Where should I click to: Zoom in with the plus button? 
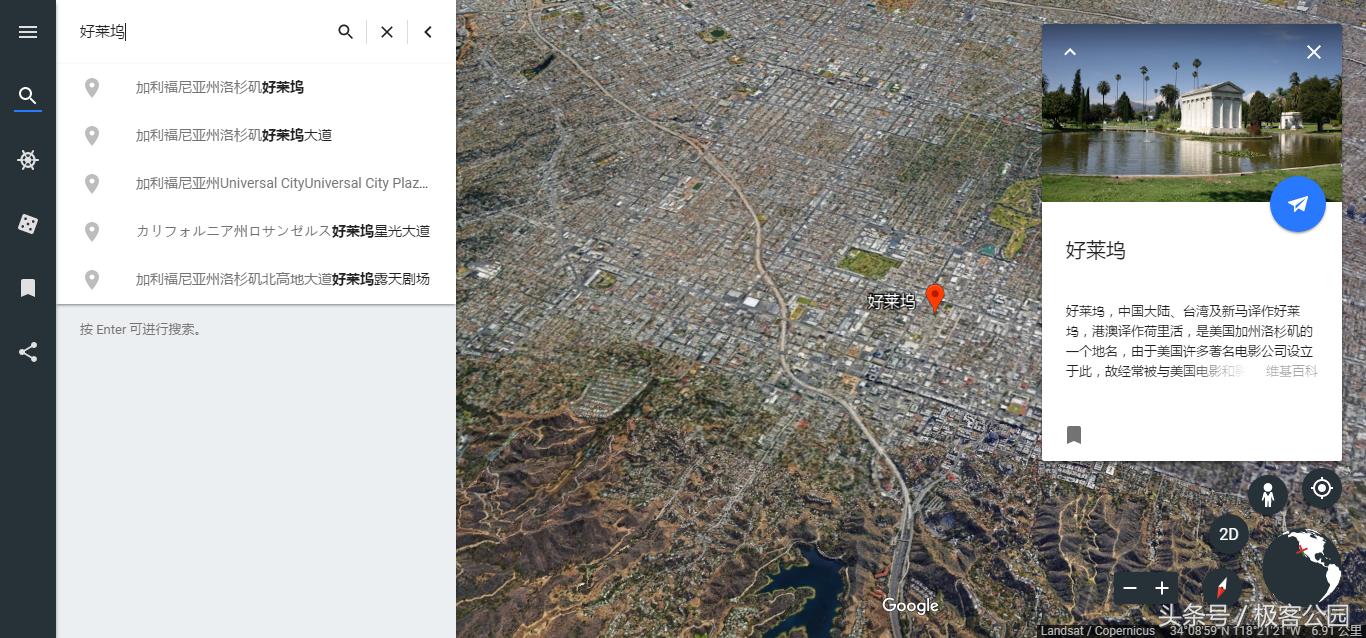[x=1162, y=588]
